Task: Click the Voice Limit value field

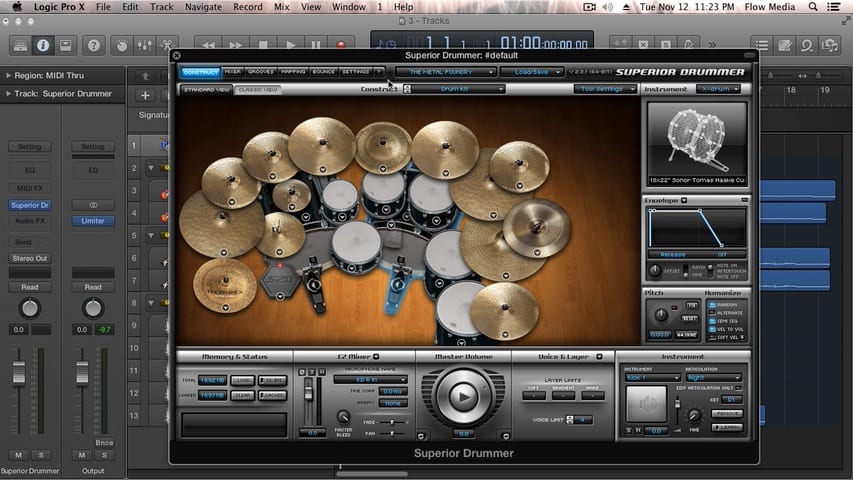Action: (583, 419)
